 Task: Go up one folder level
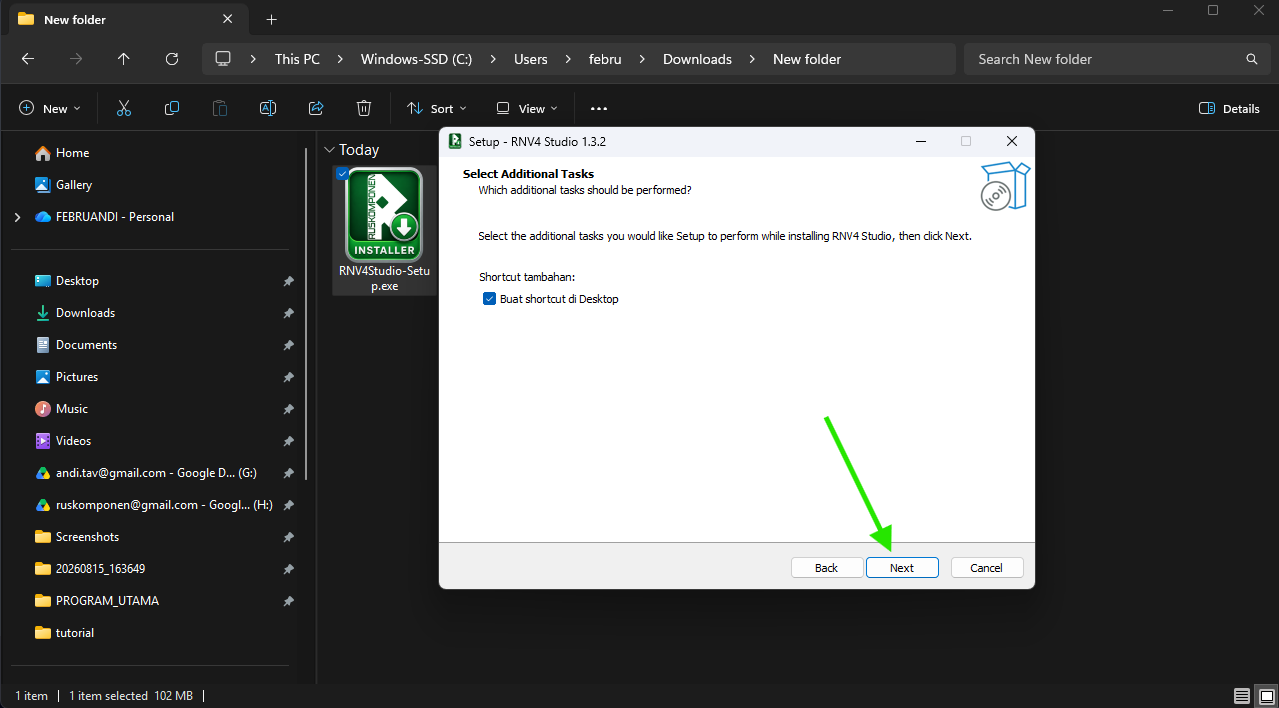[124, 59]
